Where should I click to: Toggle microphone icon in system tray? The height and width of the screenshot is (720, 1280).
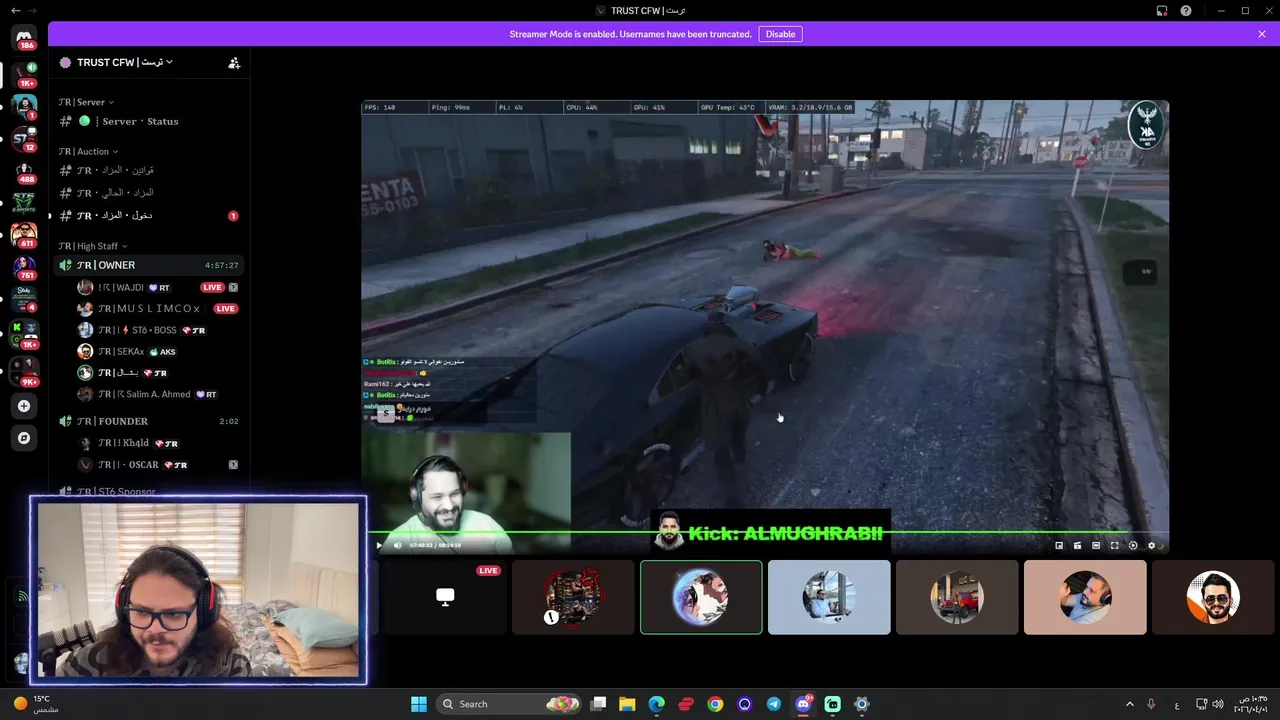tap(1151, 704)
